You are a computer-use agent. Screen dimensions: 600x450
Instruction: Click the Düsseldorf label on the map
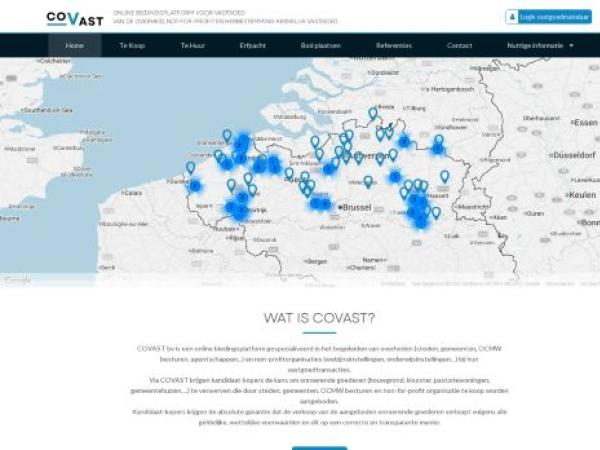(x=574, y=155)
